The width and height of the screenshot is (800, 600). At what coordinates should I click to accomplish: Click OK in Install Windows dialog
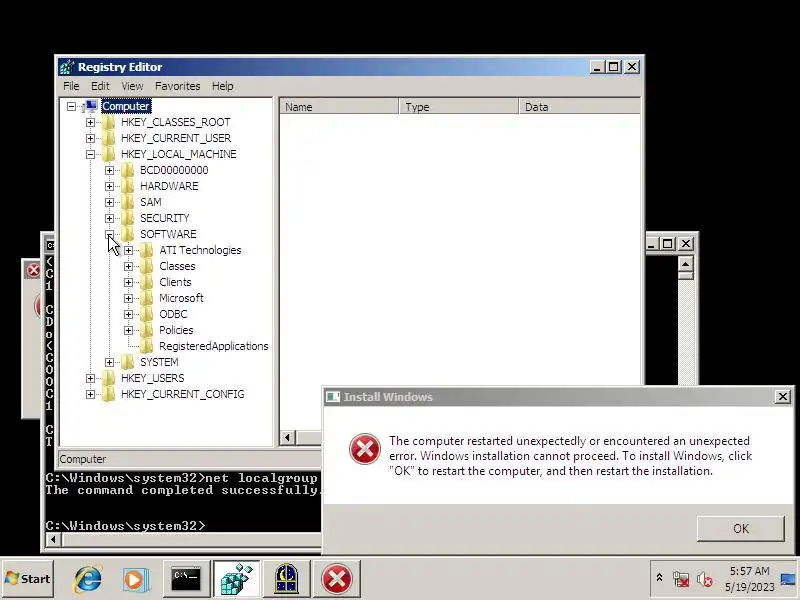point(741,529)
